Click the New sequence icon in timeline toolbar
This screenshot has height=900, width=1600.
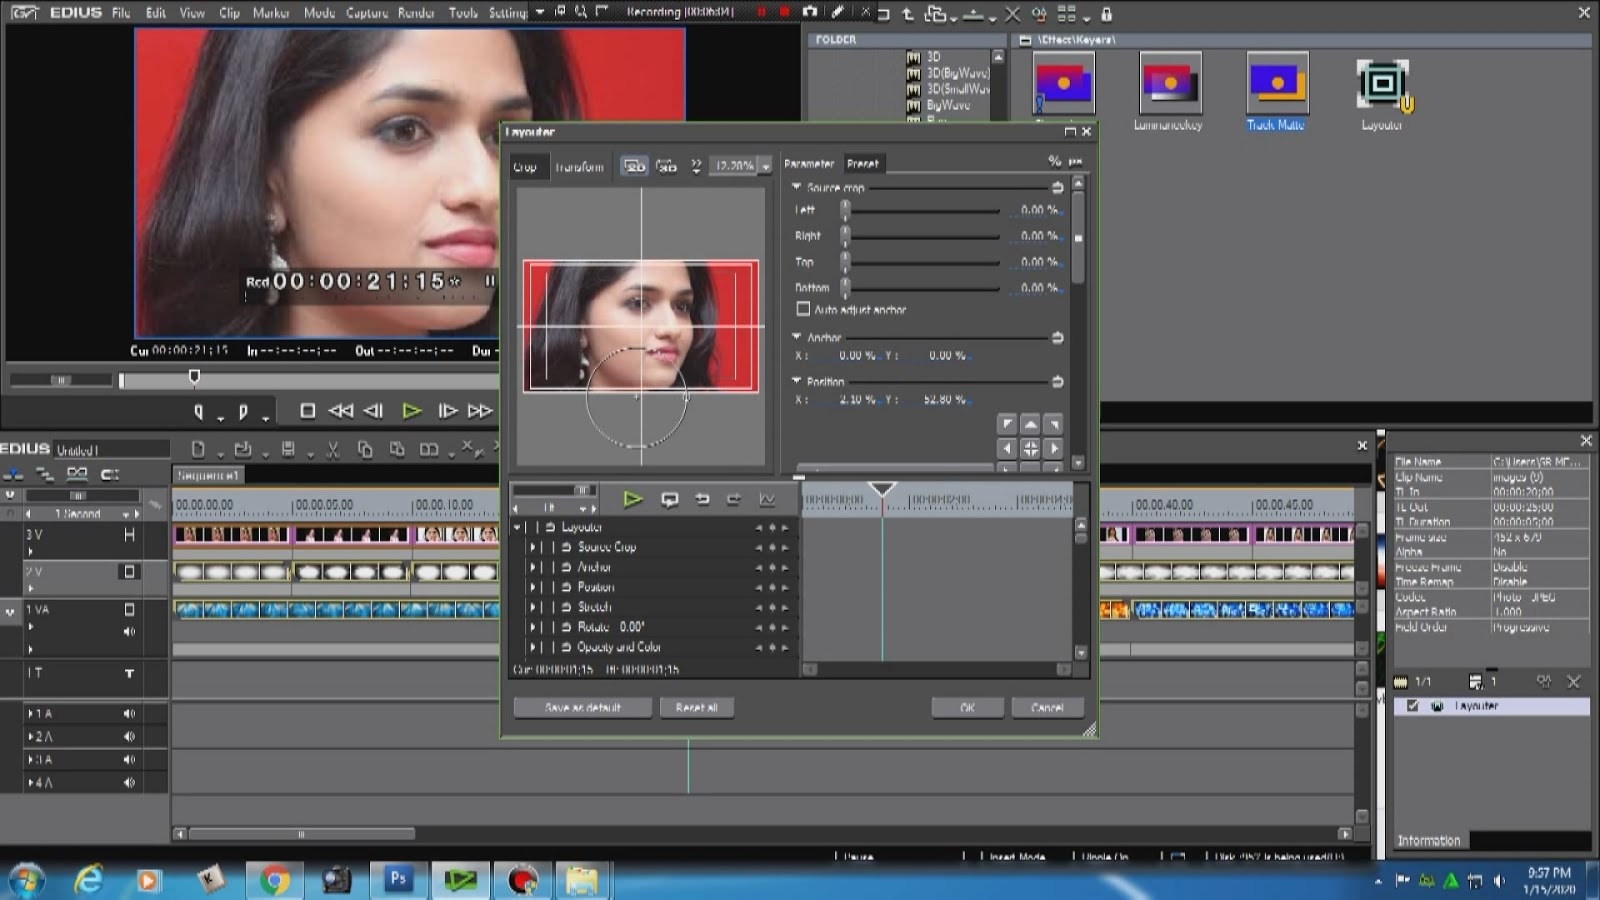click(x=198, y=450)
